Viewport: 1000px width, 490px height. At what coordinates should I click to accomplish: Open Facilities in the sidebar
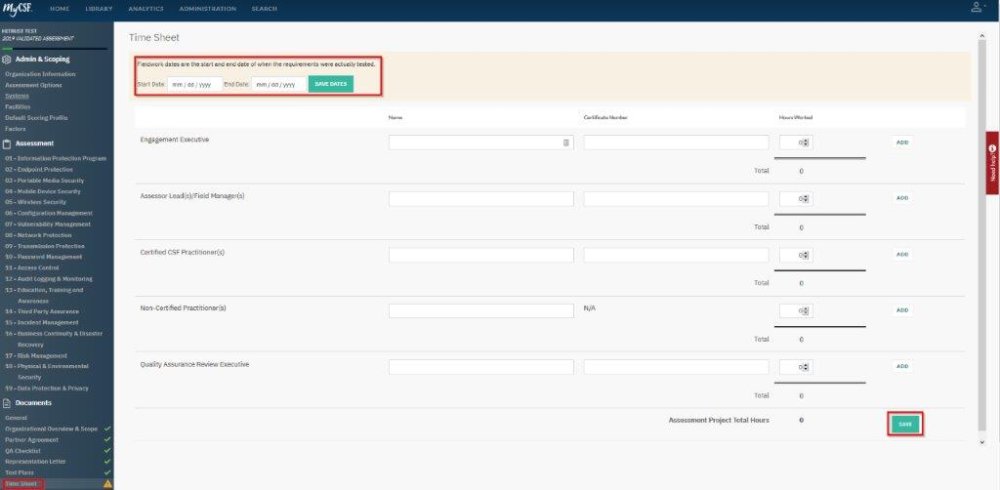17,107
